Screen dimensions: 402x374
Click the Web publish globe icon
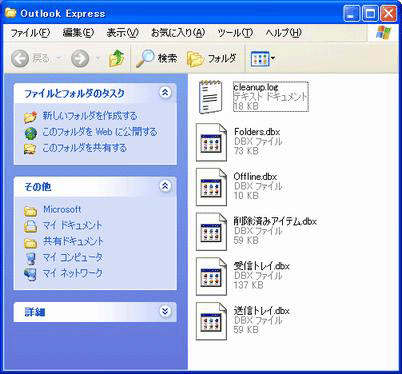tap(31, 133)
